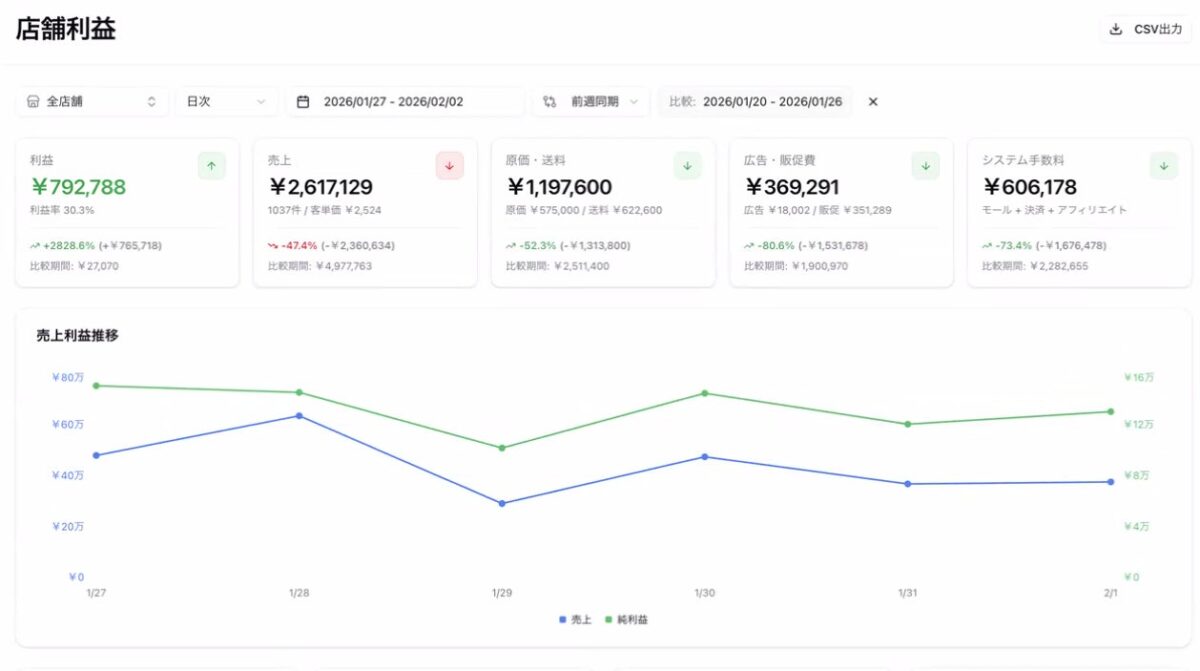1200x671 pixels.
Task: Click the store icon beside 全店舗
Action: coord(33,102)
